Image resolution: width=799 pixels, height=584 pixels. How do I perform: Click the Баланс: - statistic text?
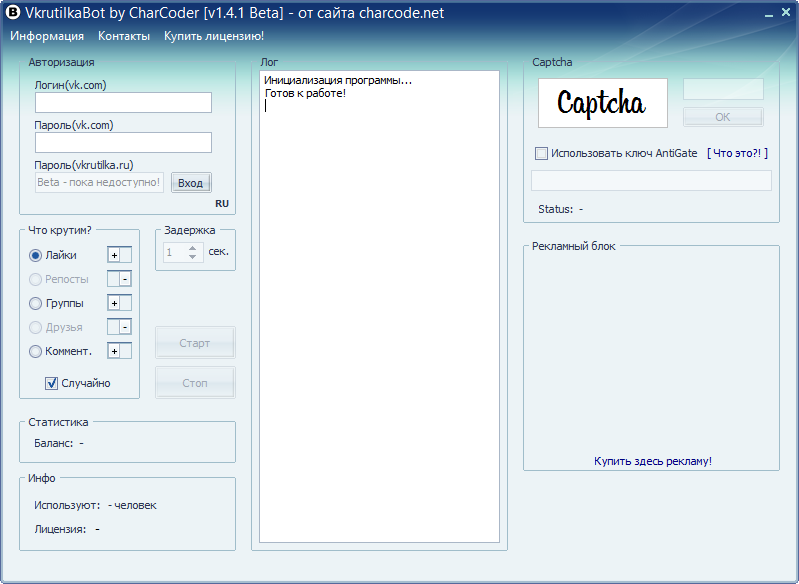59,443
